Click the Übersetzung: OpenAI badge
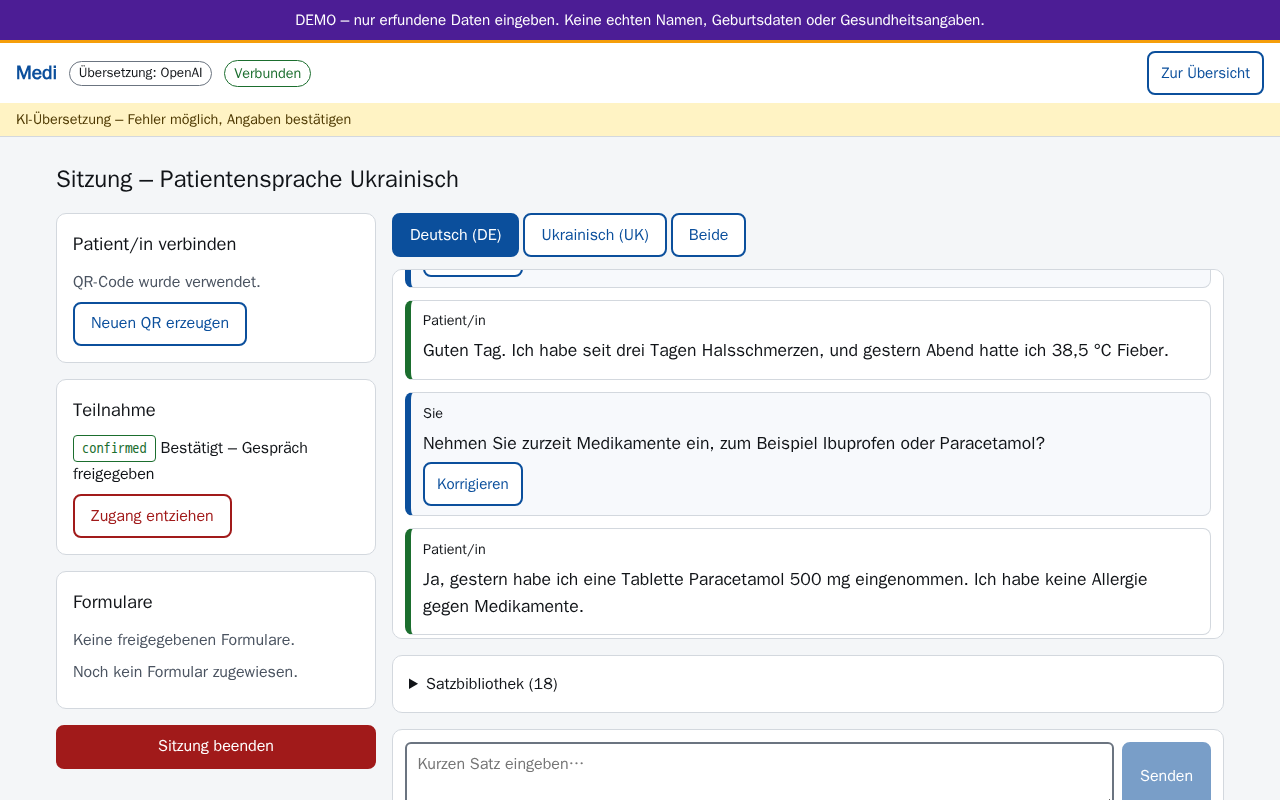 [x=140, y=73]
